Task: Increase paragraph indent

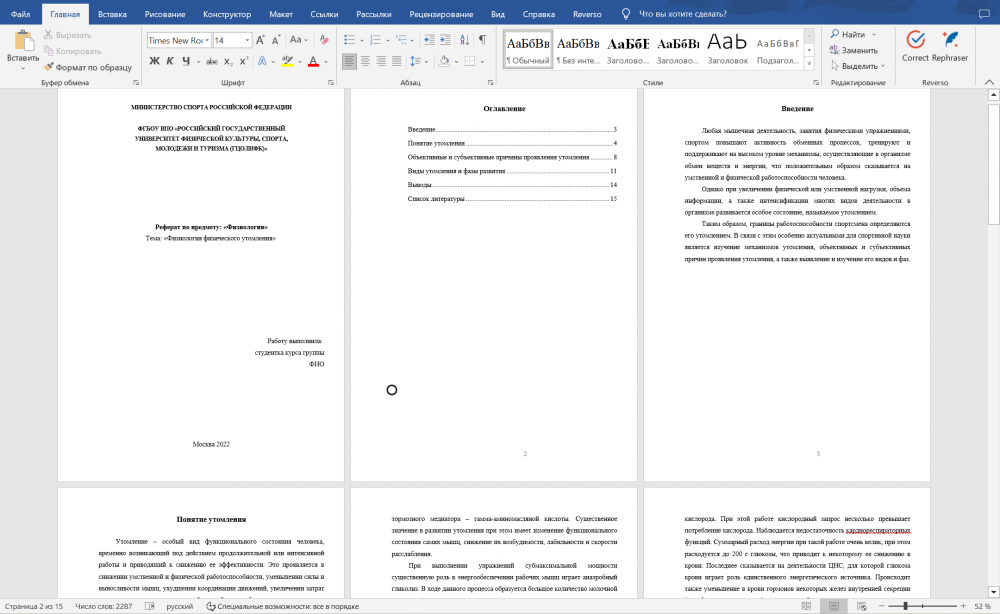Action: click(445, 40)
